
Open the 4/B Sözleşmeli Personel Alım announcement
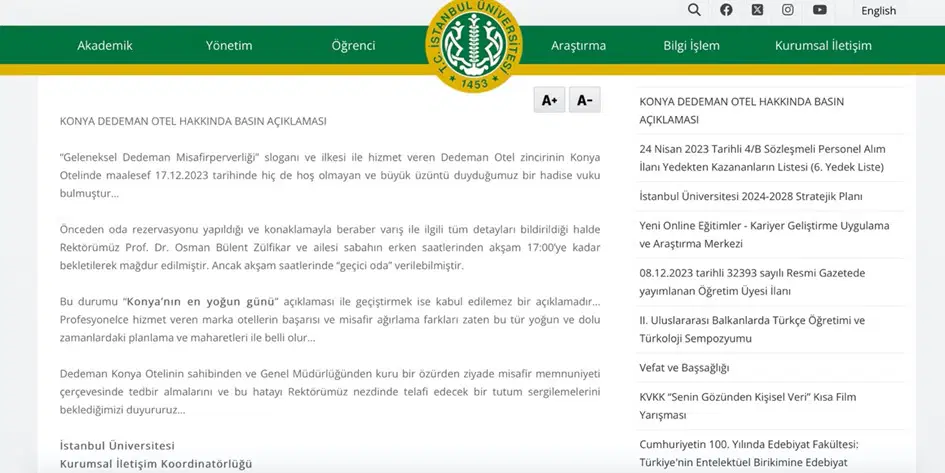[761, 157]
